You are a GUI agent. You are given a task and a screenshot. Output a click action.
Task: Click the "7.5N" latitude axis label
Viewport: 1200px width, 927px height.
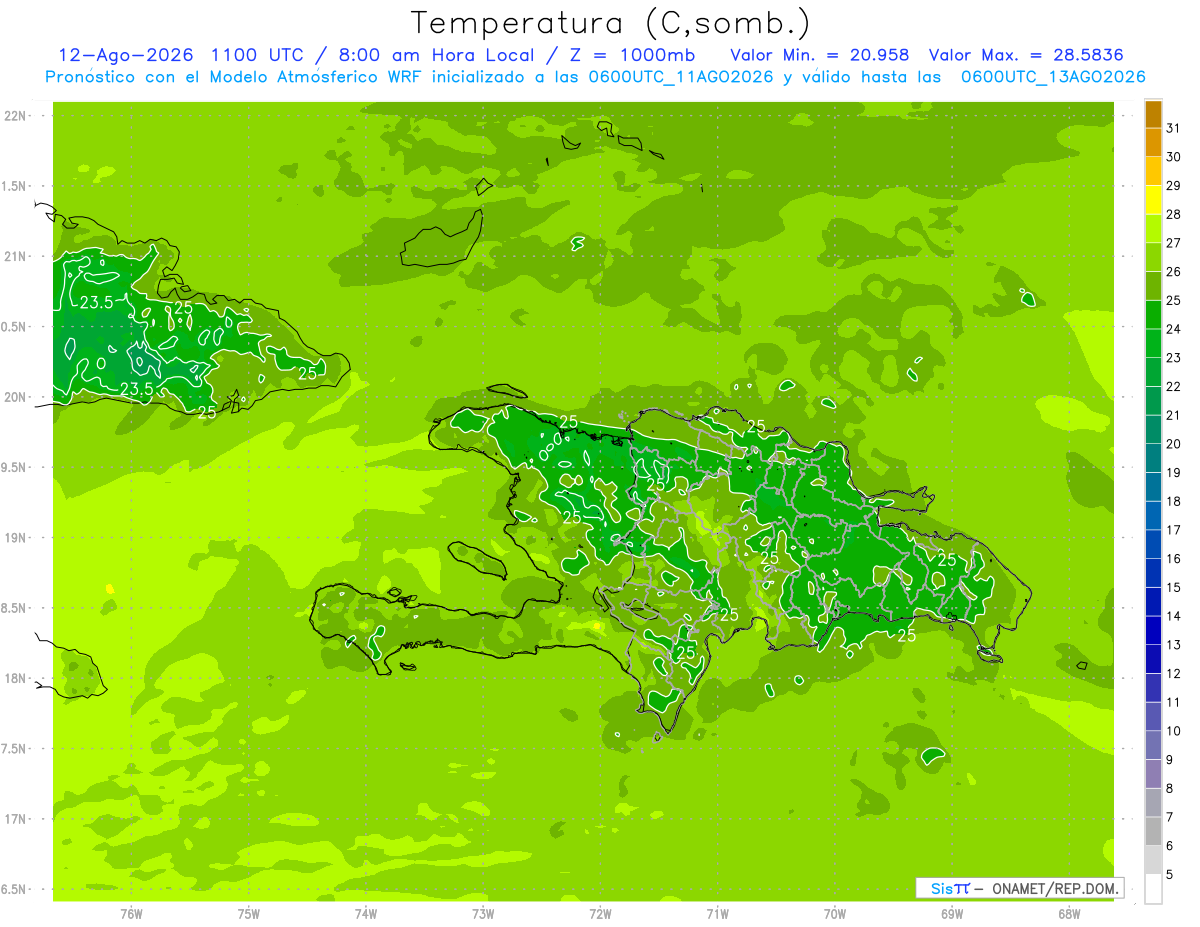click(x=14, y=749)
